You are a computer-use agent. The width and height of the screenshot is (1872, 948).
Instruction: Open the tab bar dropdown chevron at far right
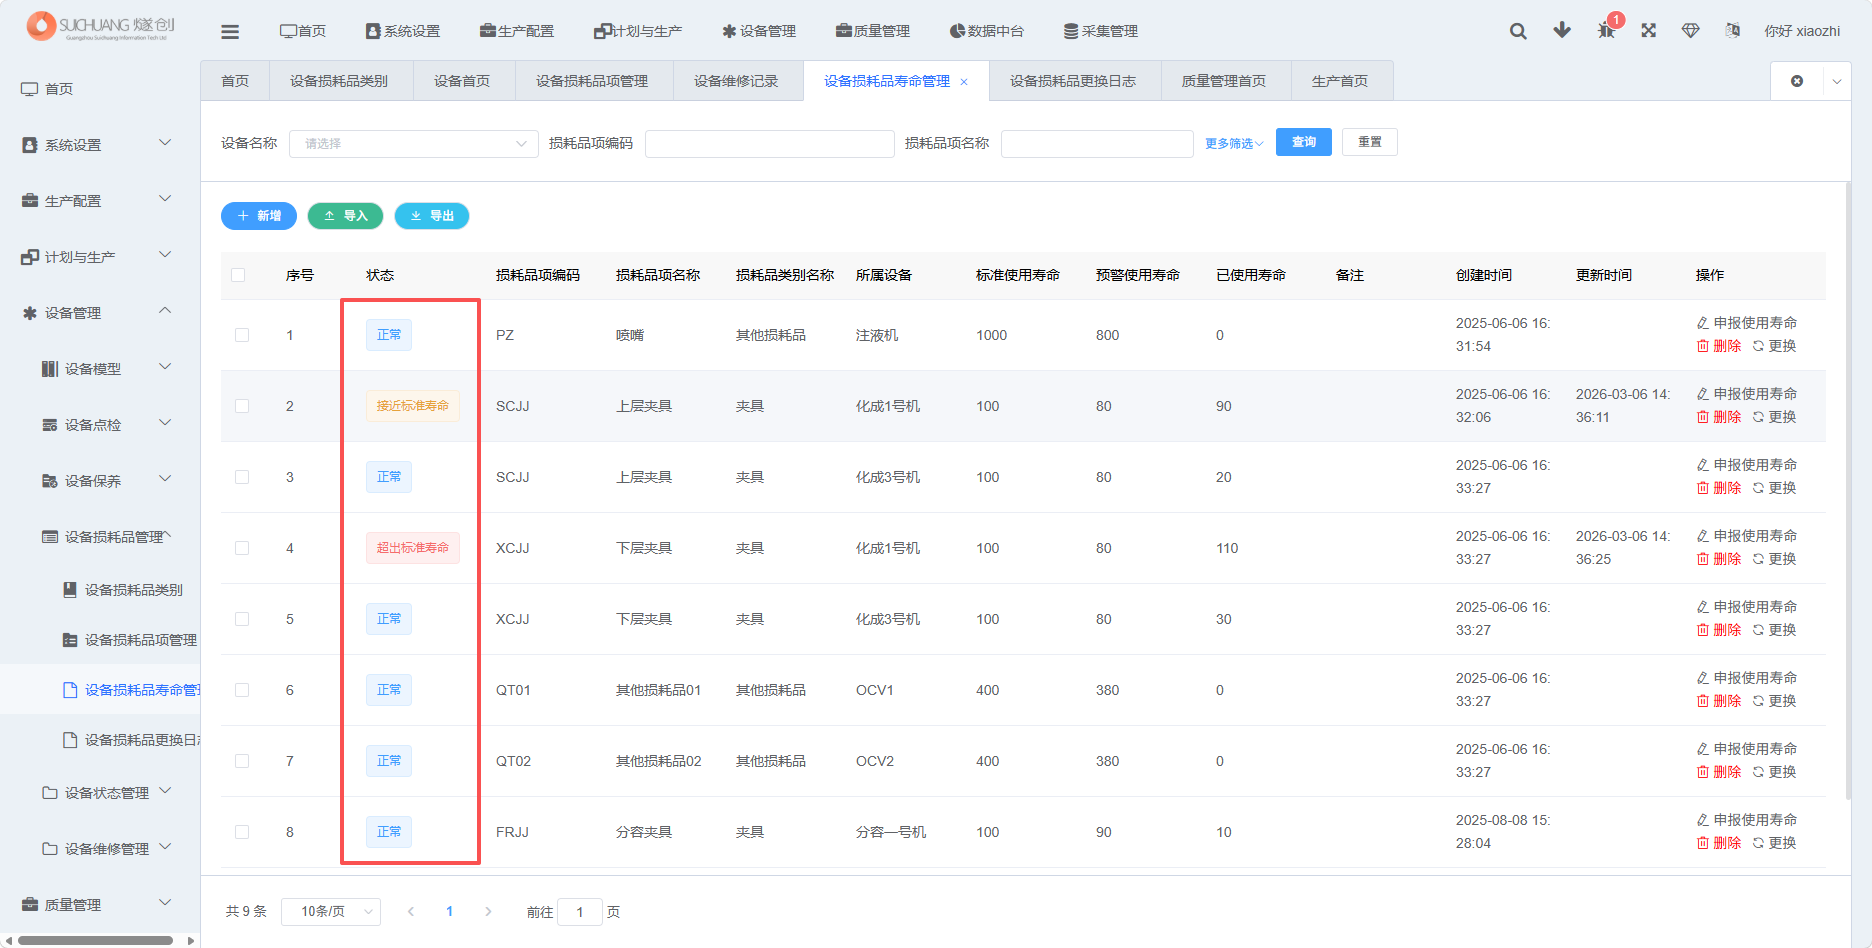1837,82
